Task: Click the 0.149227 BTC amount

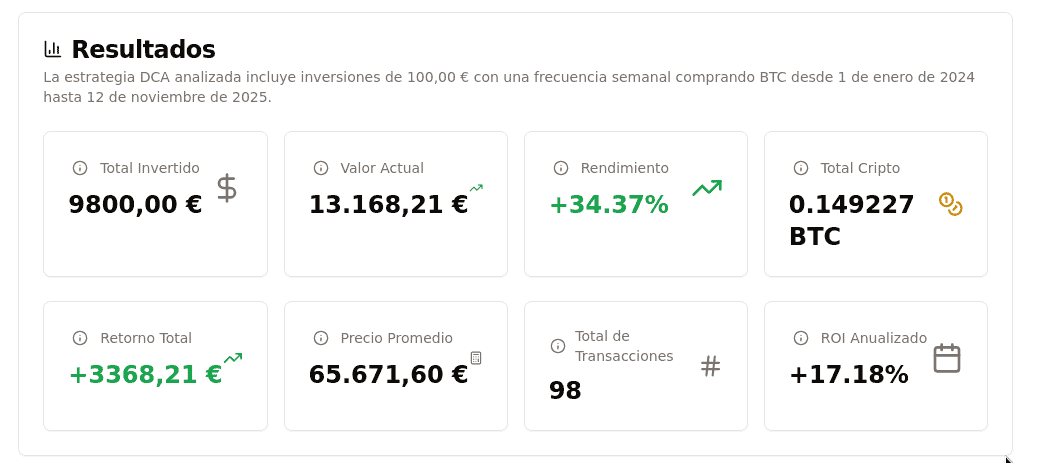Action: 851,220
